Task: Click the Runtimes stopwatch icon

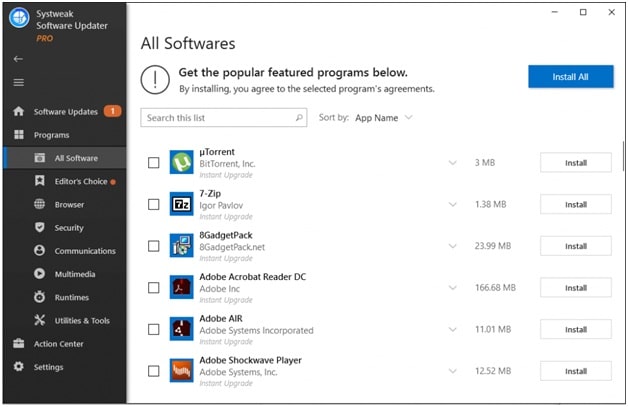Action: coord(40,297)
